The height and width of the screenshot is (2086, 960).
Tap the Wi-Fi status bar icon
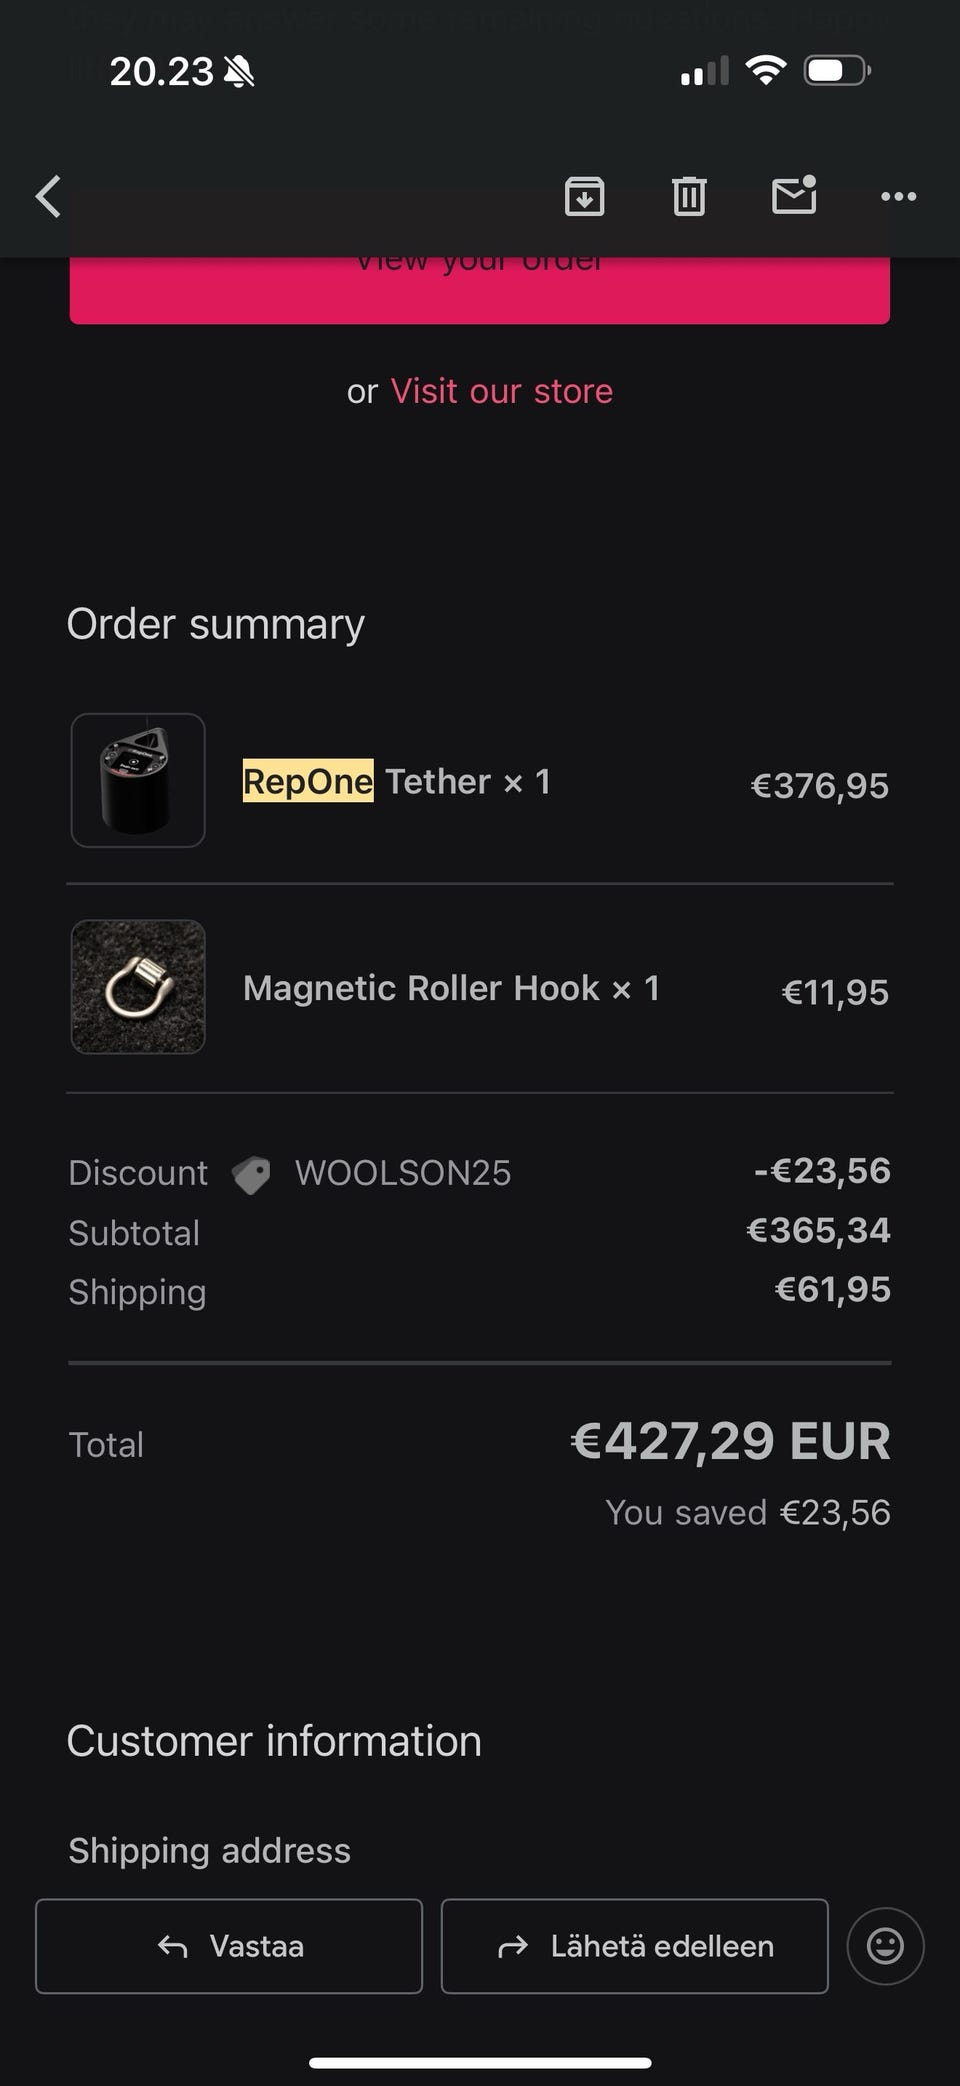point(765,71)
